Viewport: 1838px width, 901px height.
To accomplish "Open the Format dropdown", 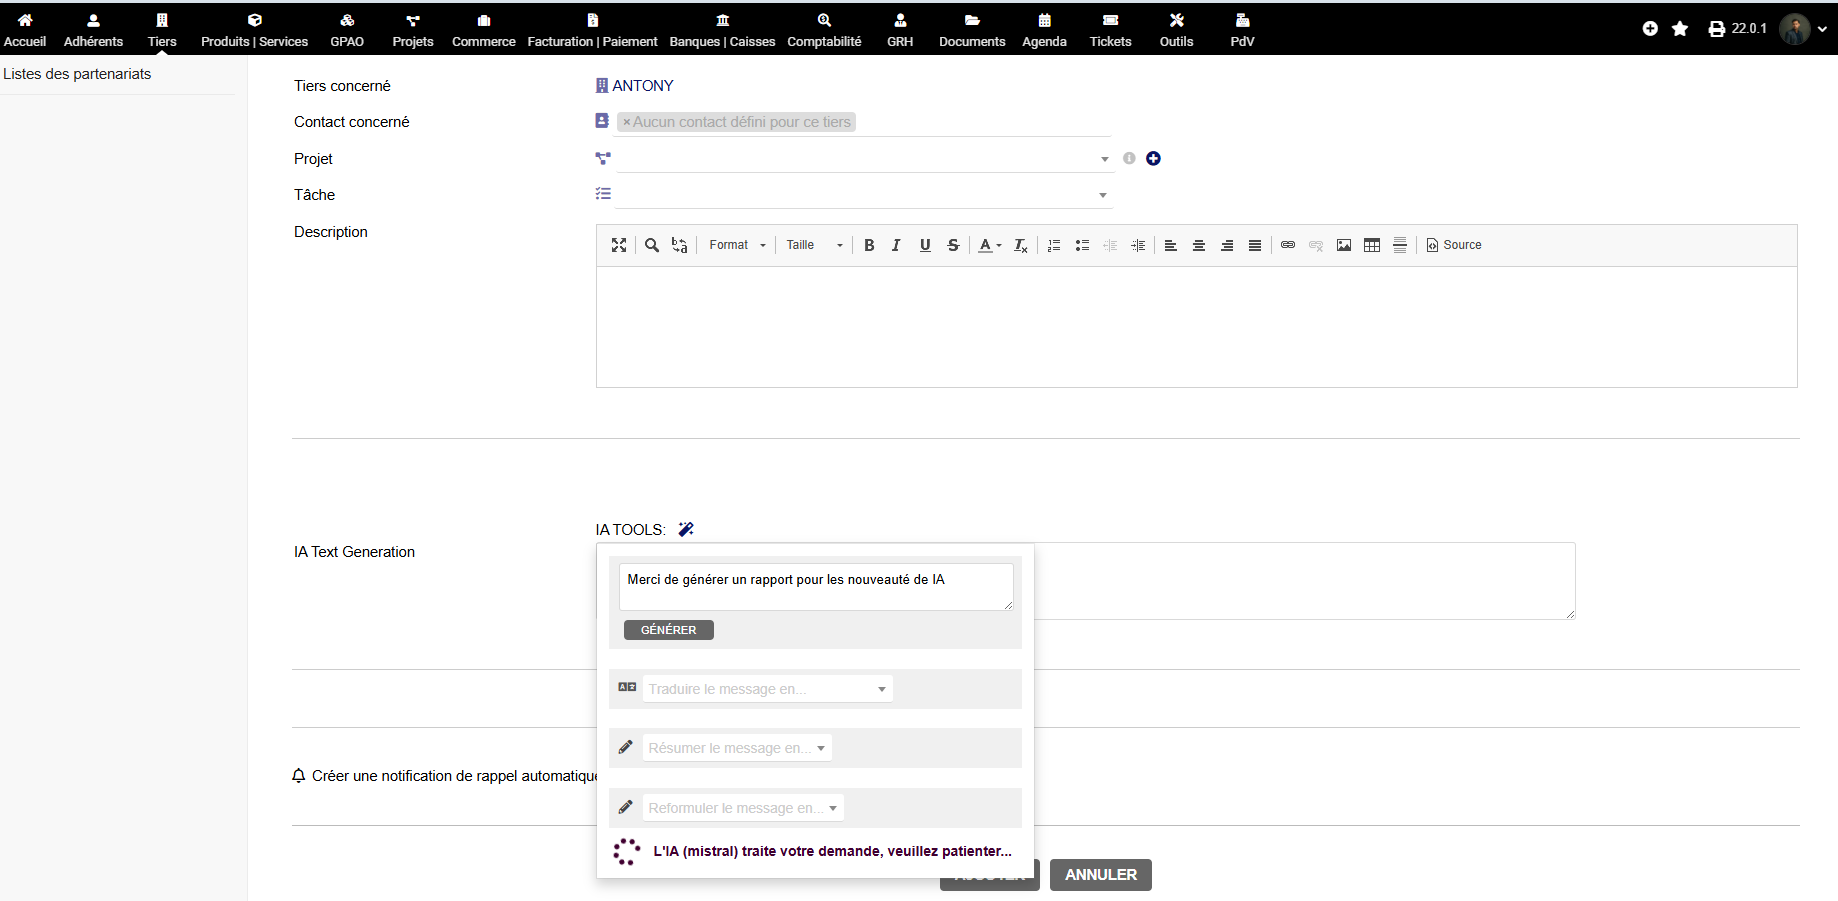I will [x=737, y=245].
